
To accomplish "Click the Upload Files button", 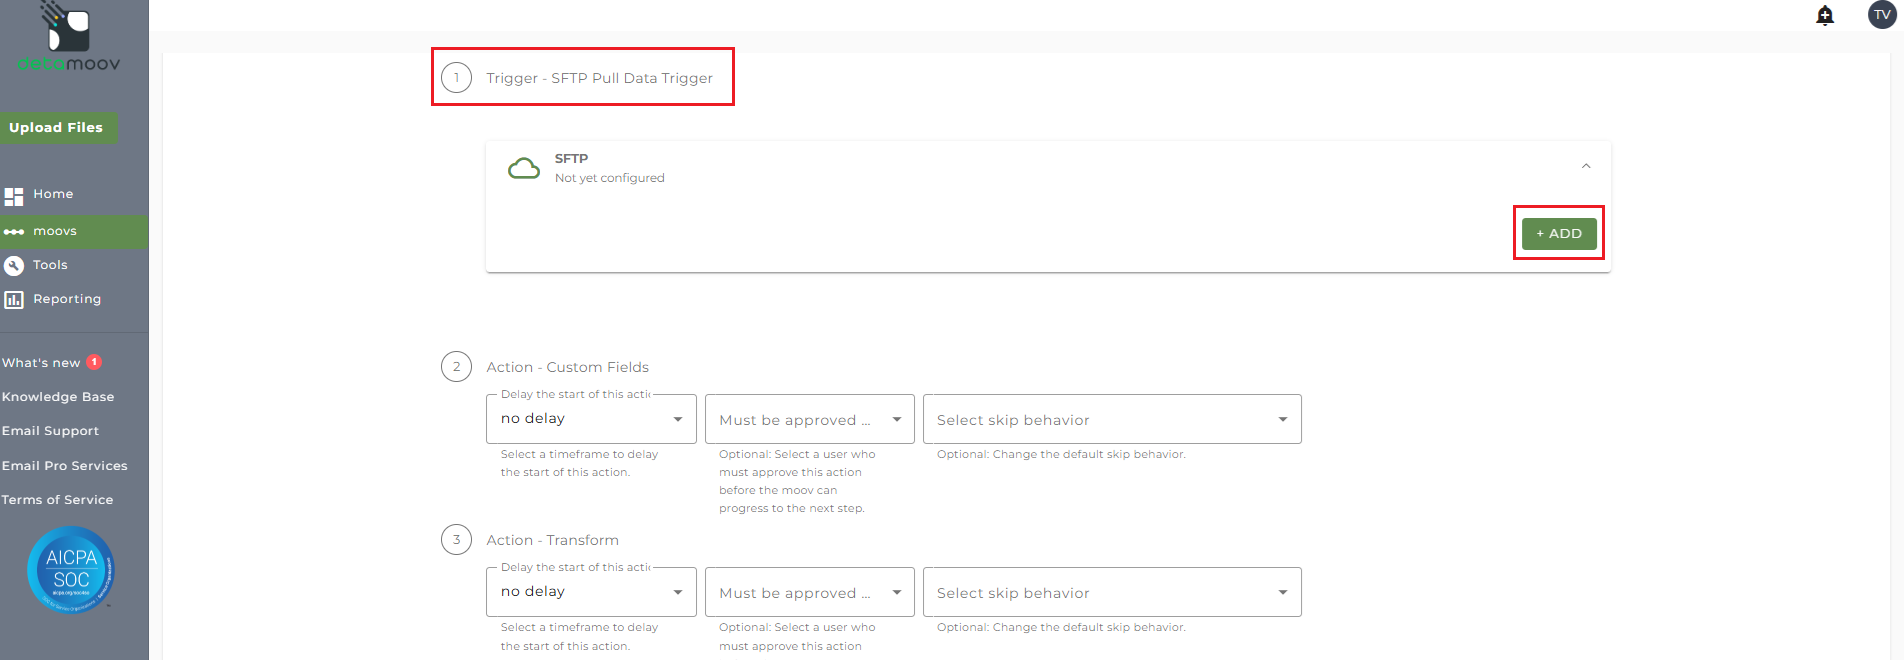I will (57, 127).
